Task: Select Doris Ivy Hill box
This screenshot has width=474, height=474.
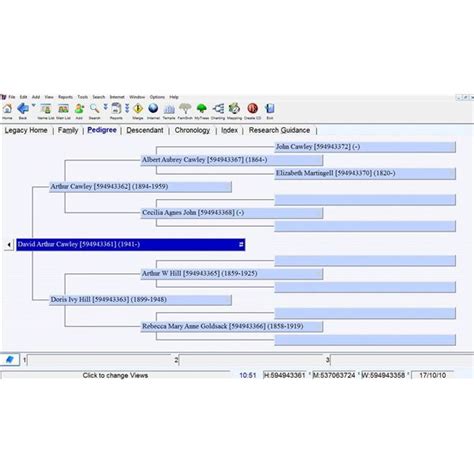Action: [x=140, y=300]
